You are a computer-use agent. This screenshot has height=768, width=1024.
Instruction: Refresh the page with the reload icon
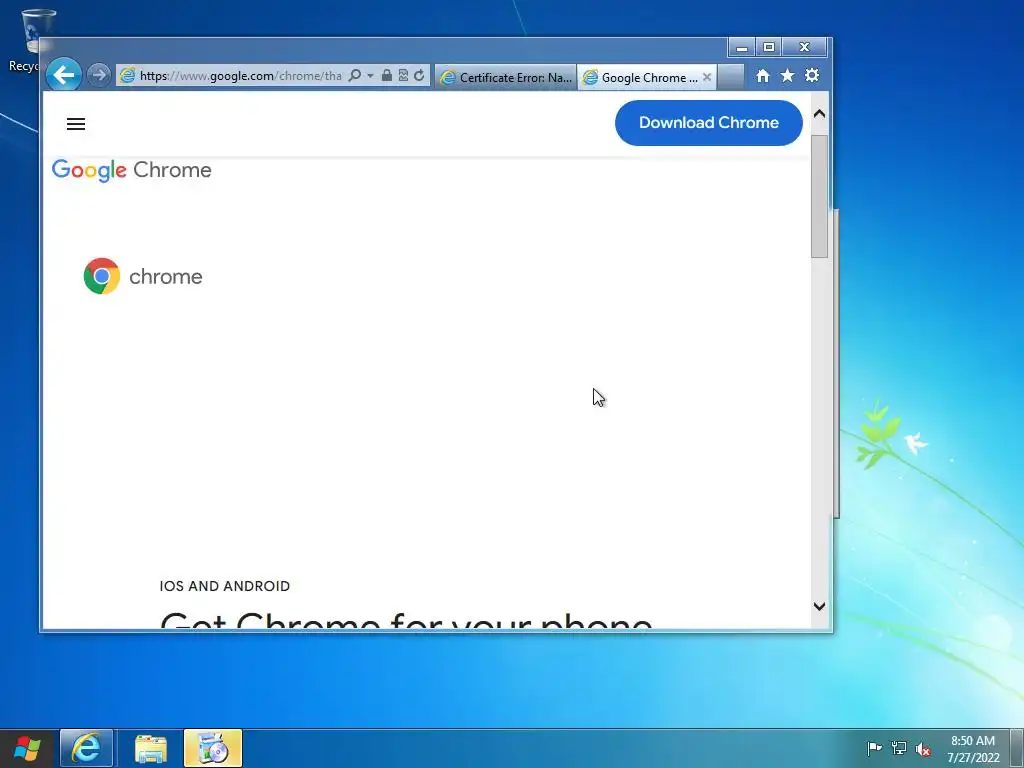419,75
